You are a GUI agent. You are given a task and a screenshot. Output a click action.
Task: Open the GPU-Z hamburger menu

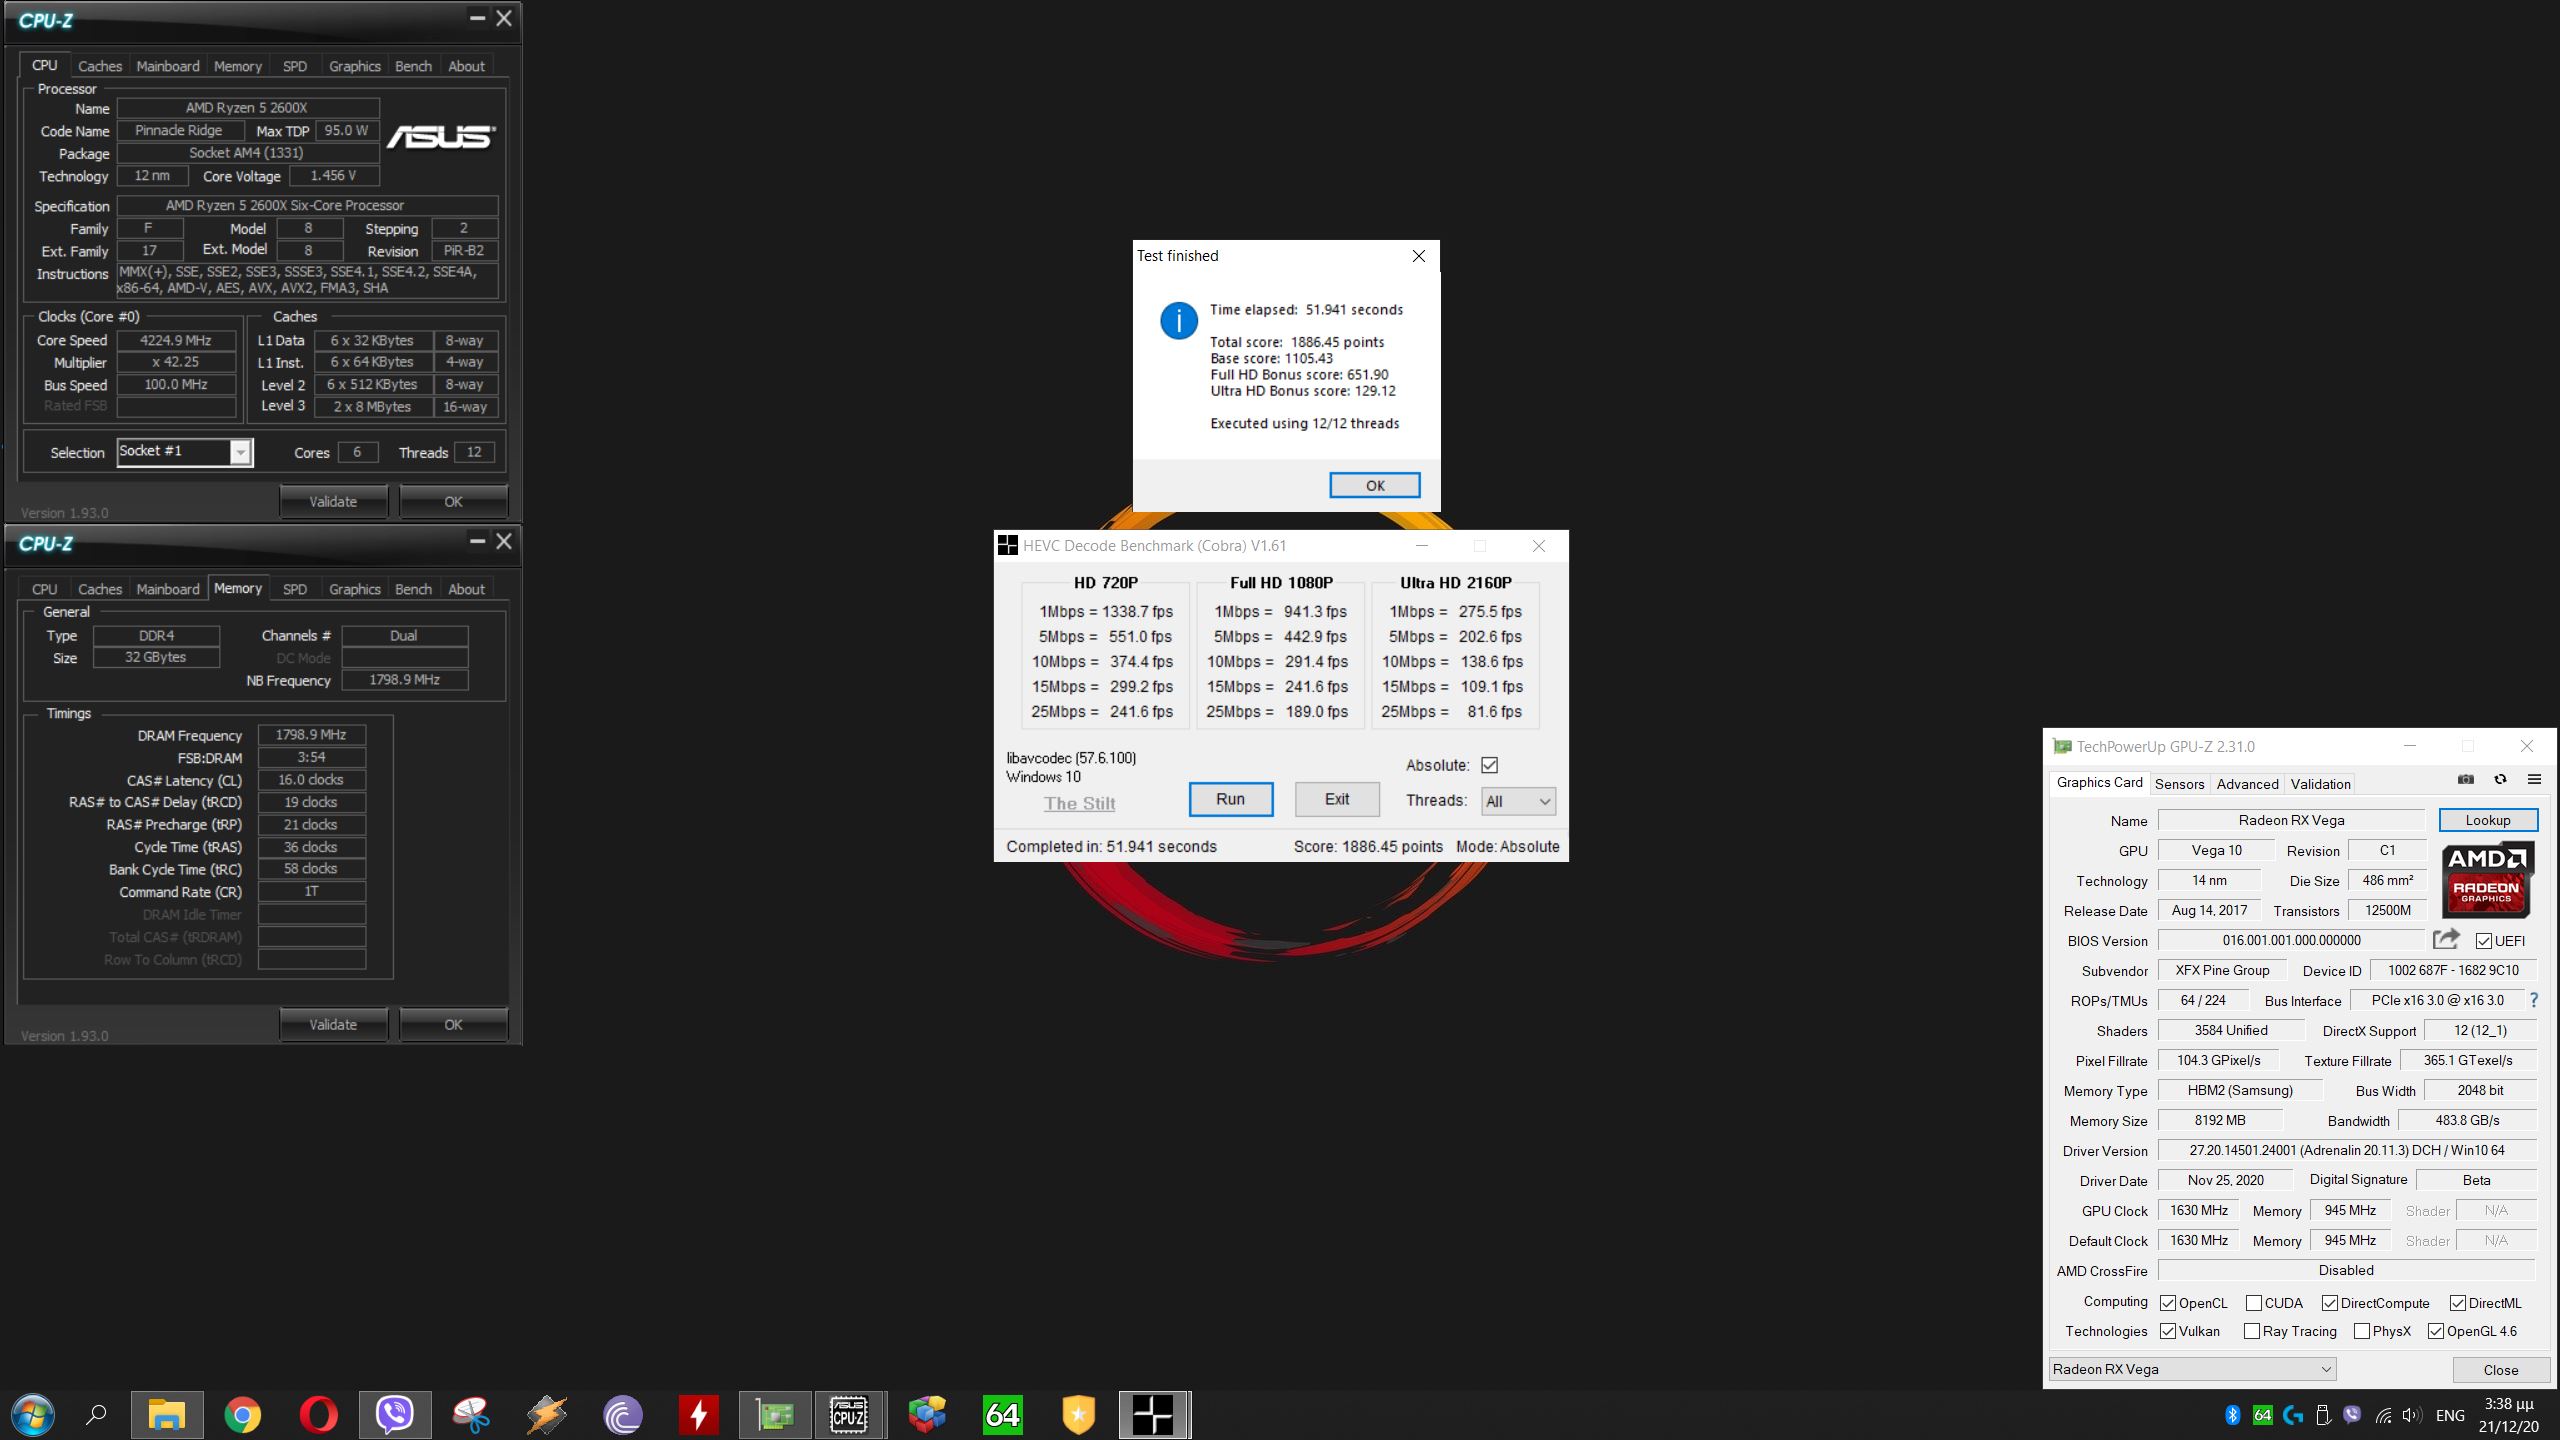pyautogui.click(x=2534, y=779)
